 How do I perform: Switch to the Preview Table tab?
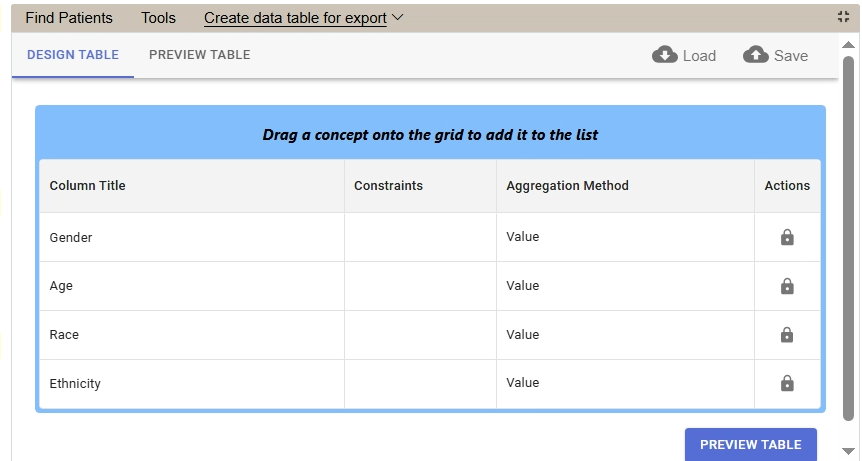coord(199,55)
